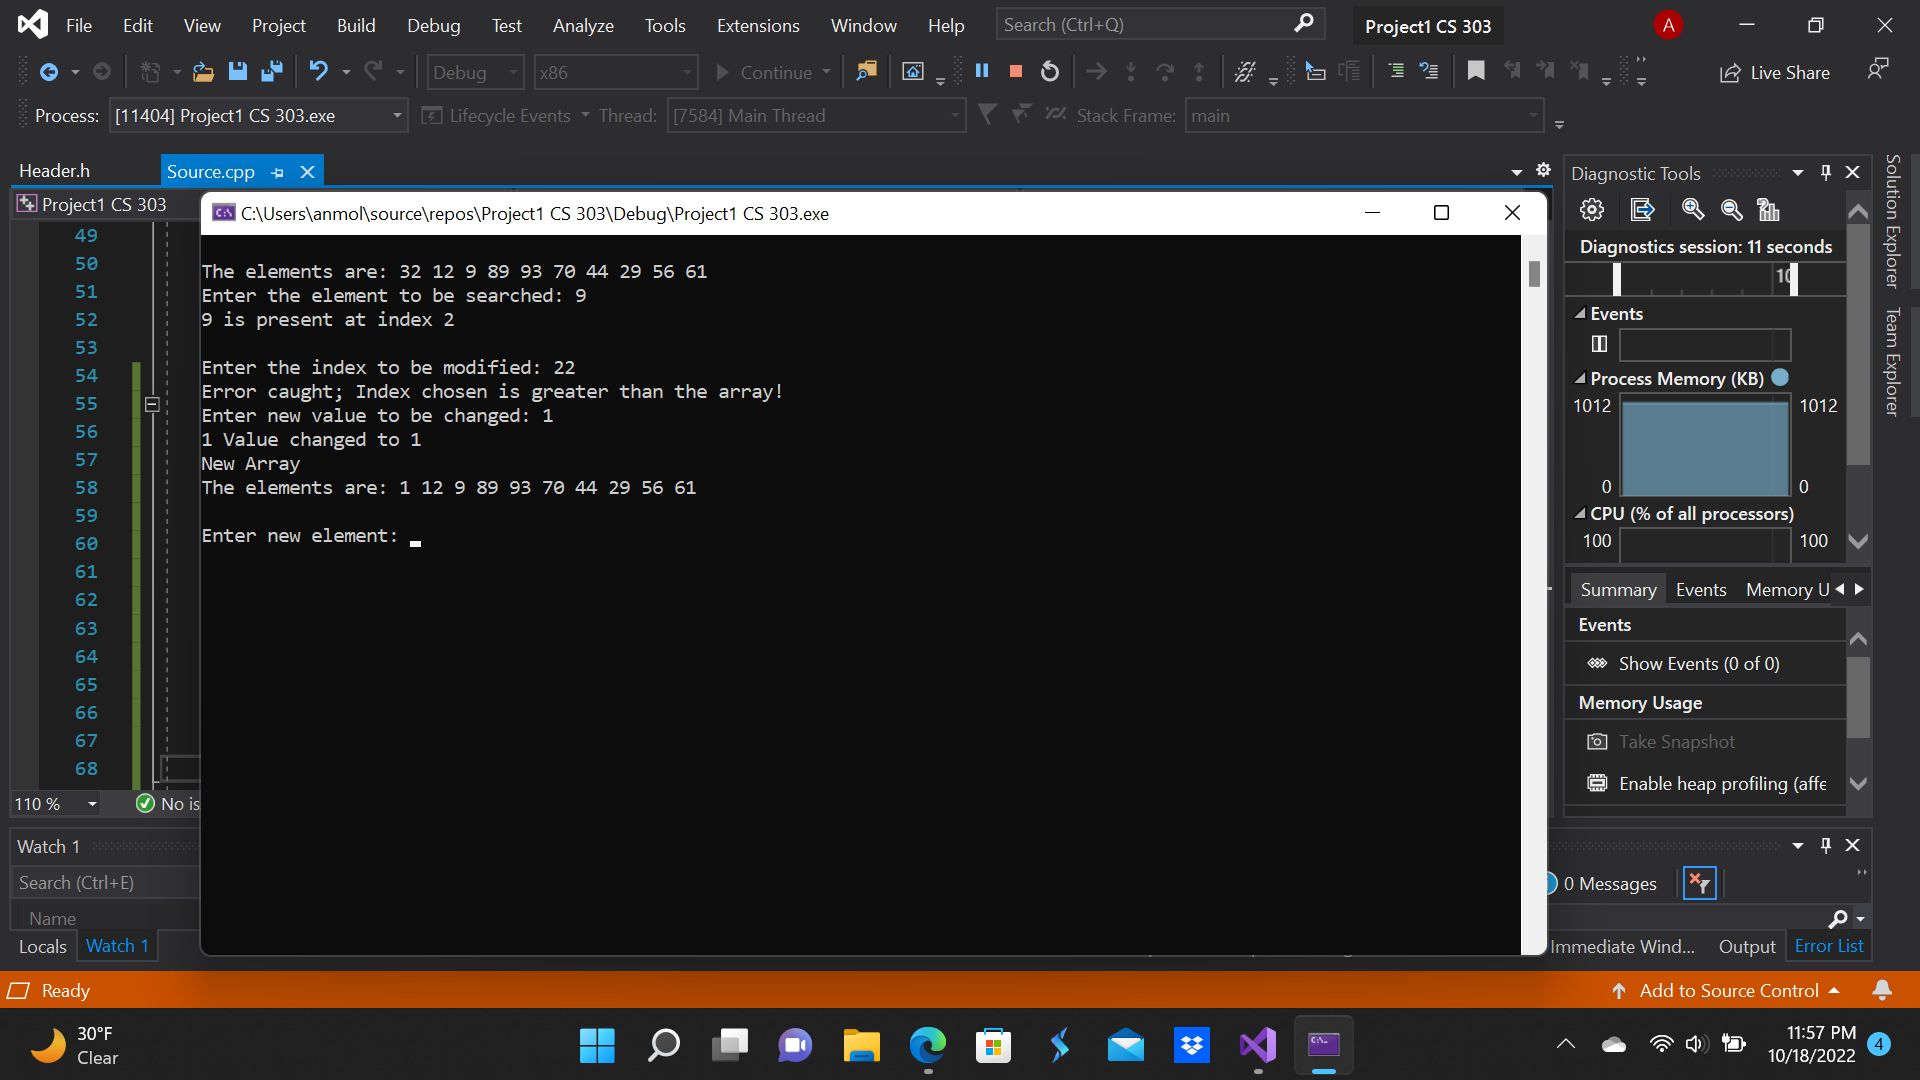Click Save All toolbar icon
Viewport: 1920px width, 1080px height.
(271, 71)
